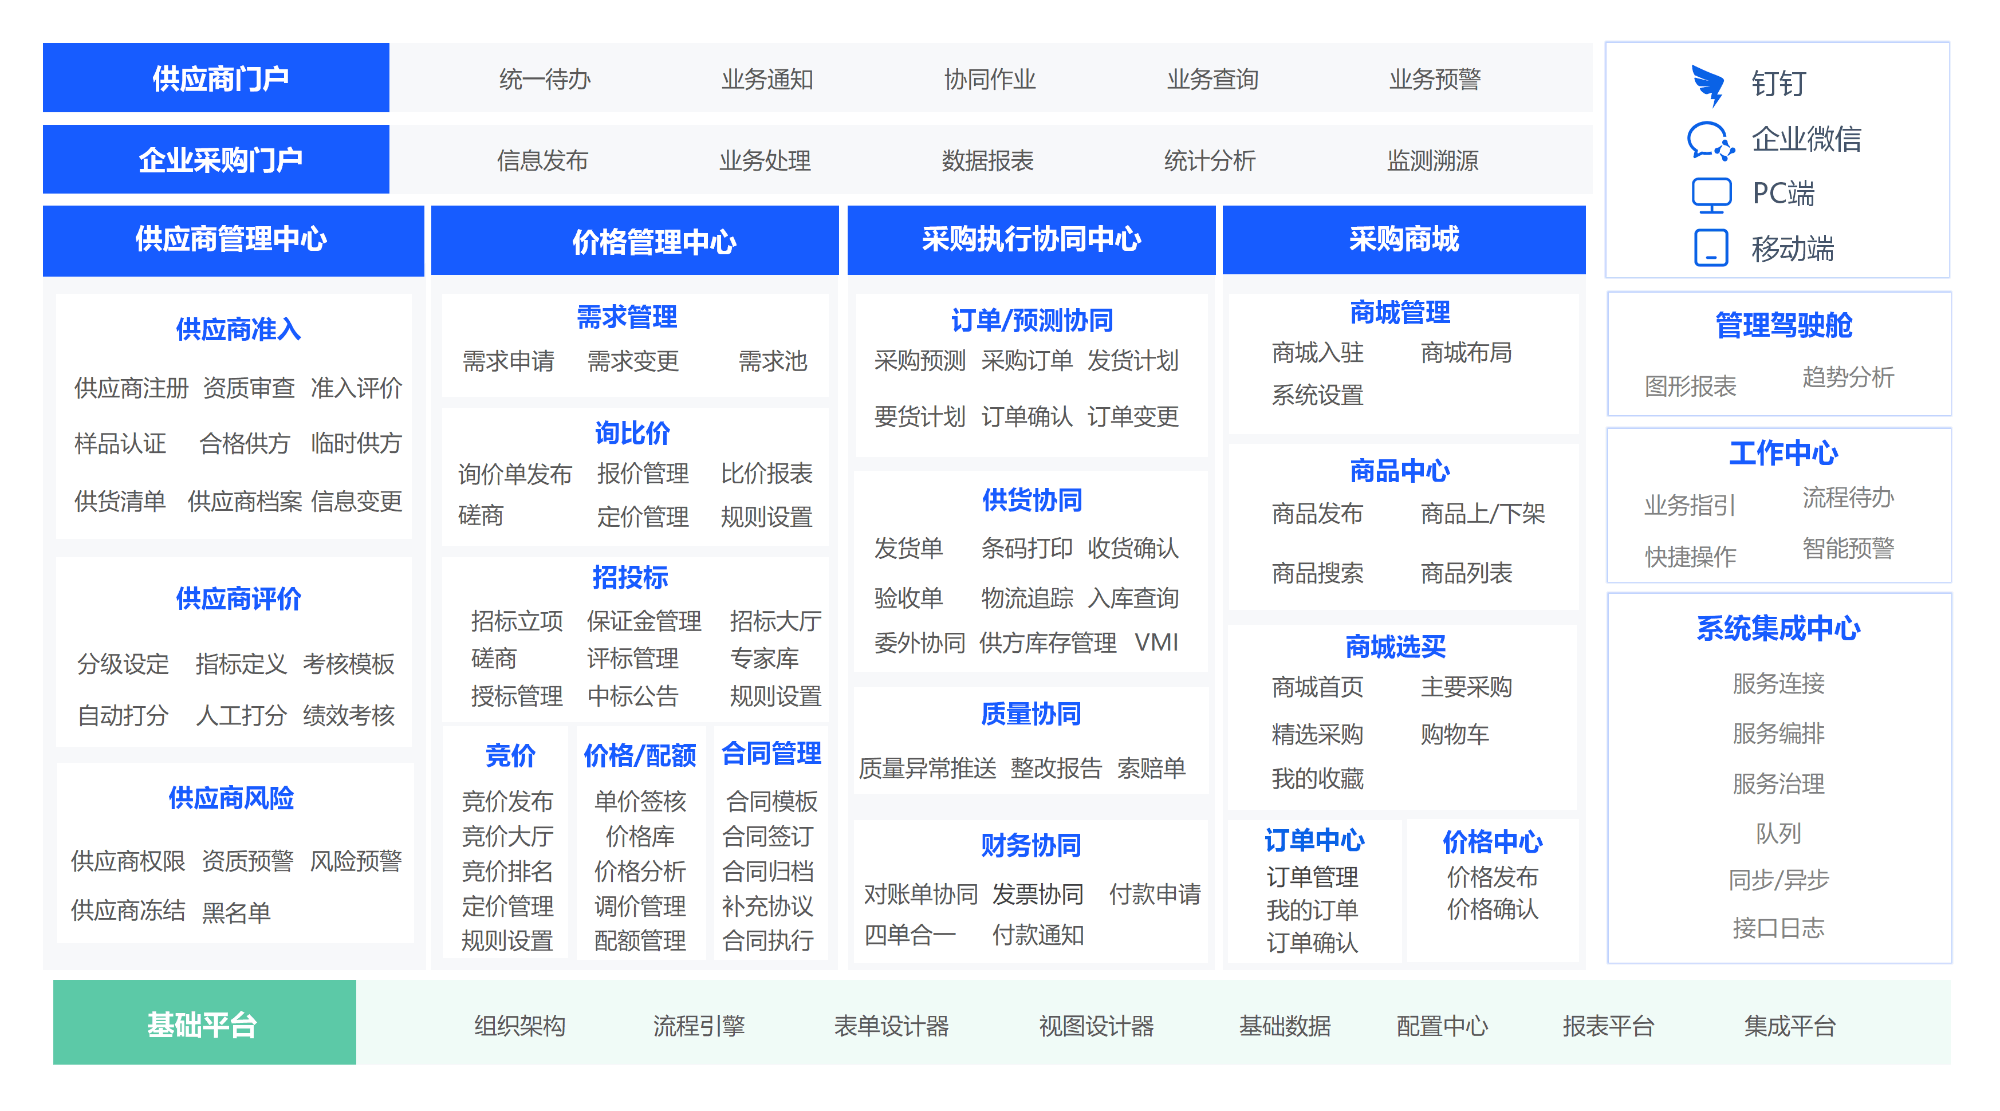
Task: Open 订单/预测协同 section title
Action: coord(1032,320)
